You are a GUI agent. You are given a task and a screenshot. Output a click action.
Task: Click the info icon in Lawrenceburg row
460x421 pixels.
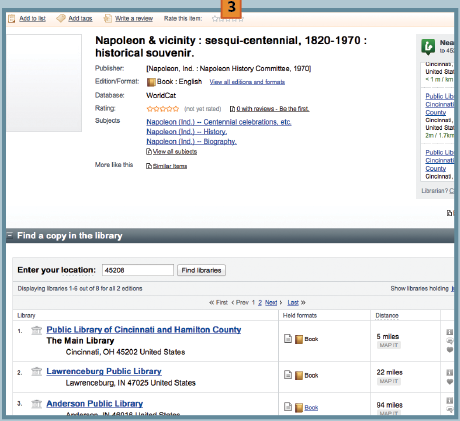(450, 372)
